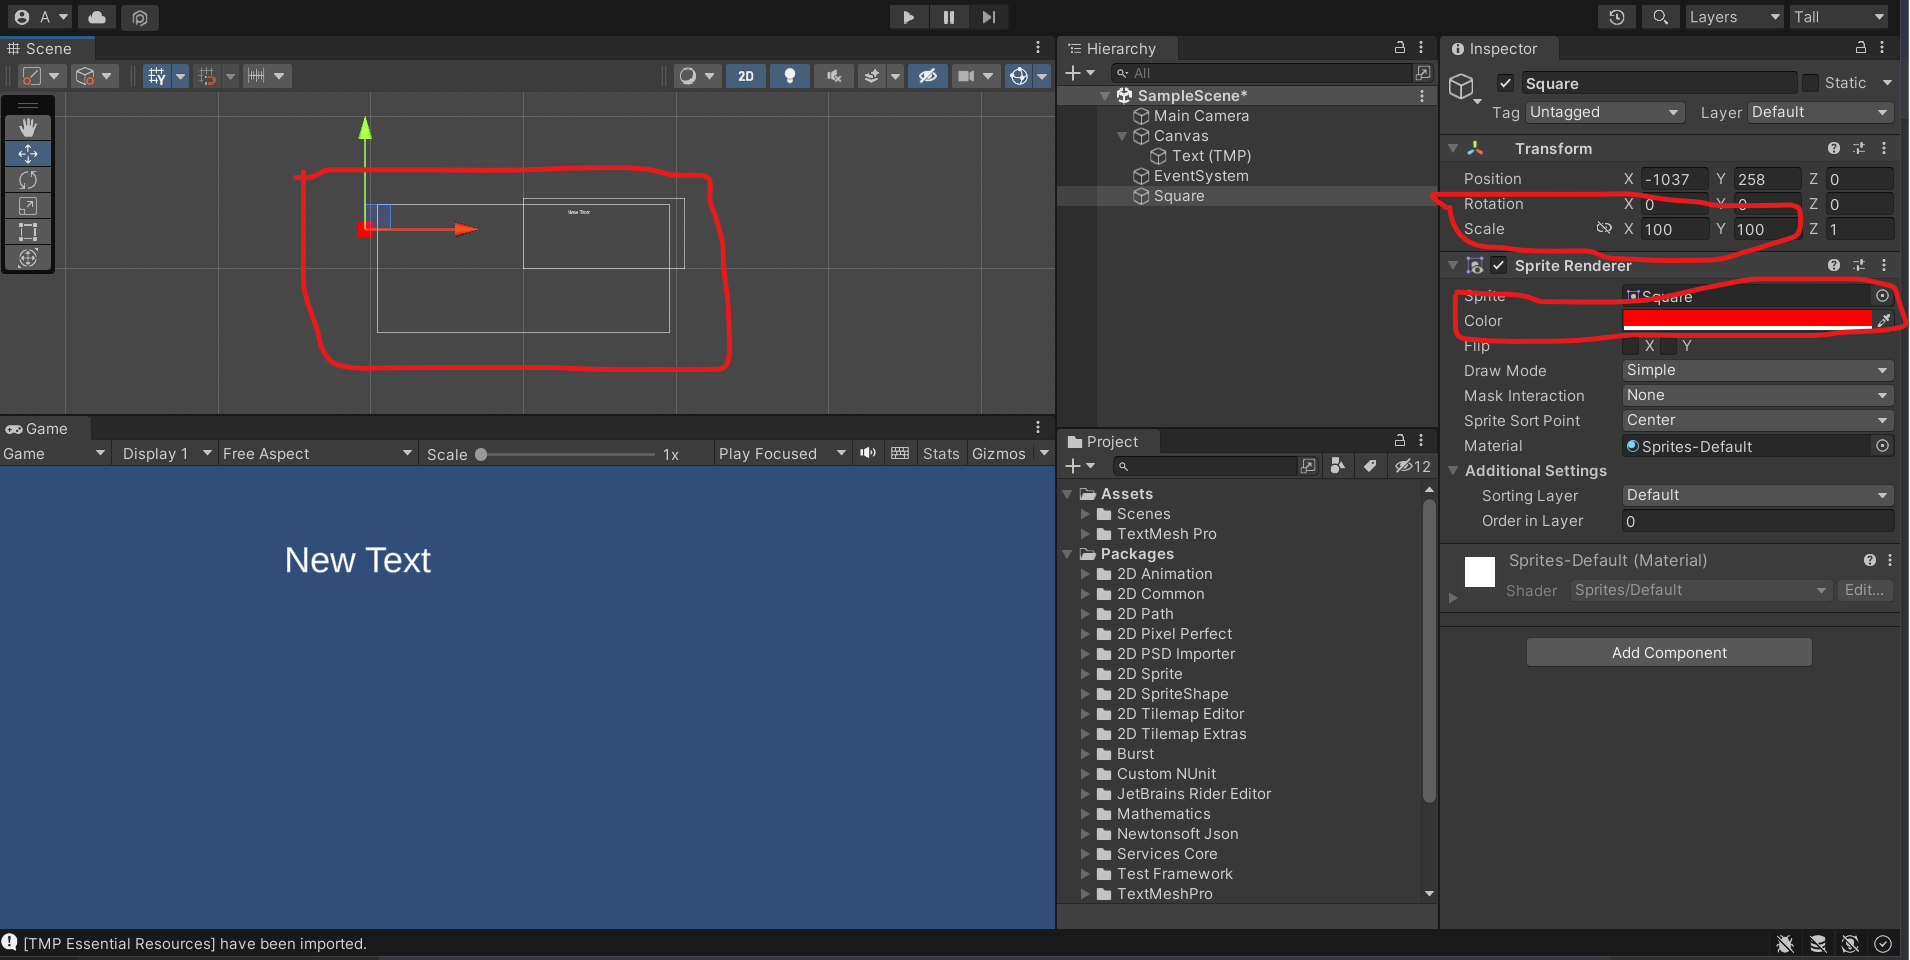1910x960 pixels.
Task: Click the Pause button
Action: 948,17
